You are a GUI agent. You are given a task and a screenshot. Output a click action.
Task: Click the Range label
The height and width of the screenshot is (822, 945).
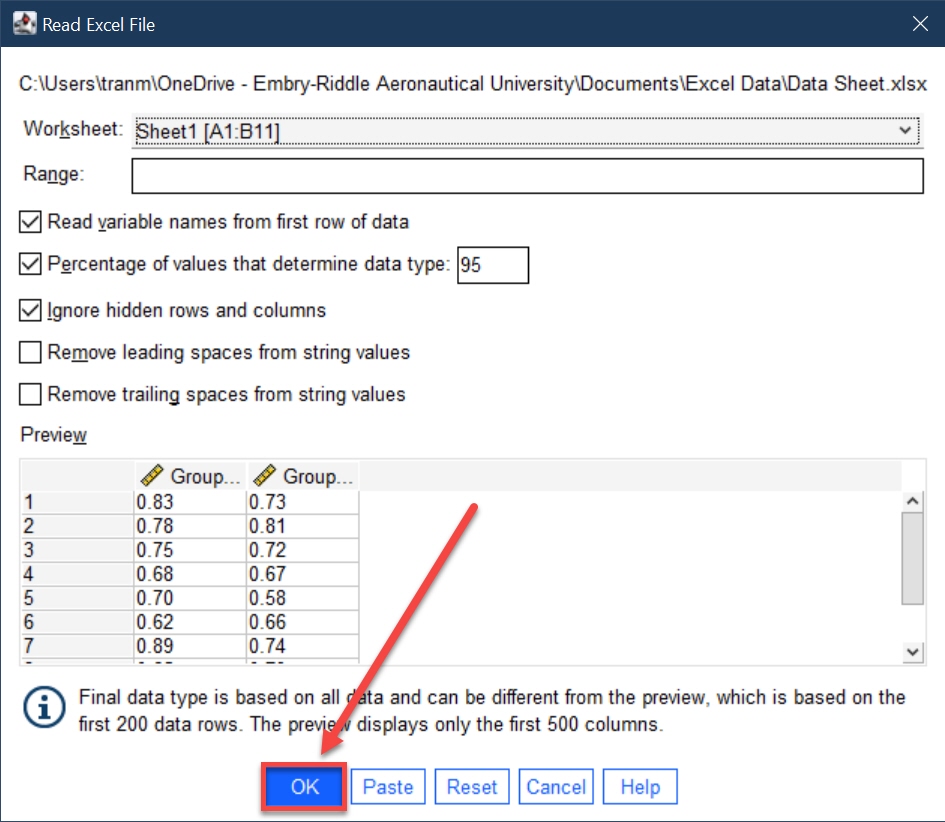click(54, 174)
